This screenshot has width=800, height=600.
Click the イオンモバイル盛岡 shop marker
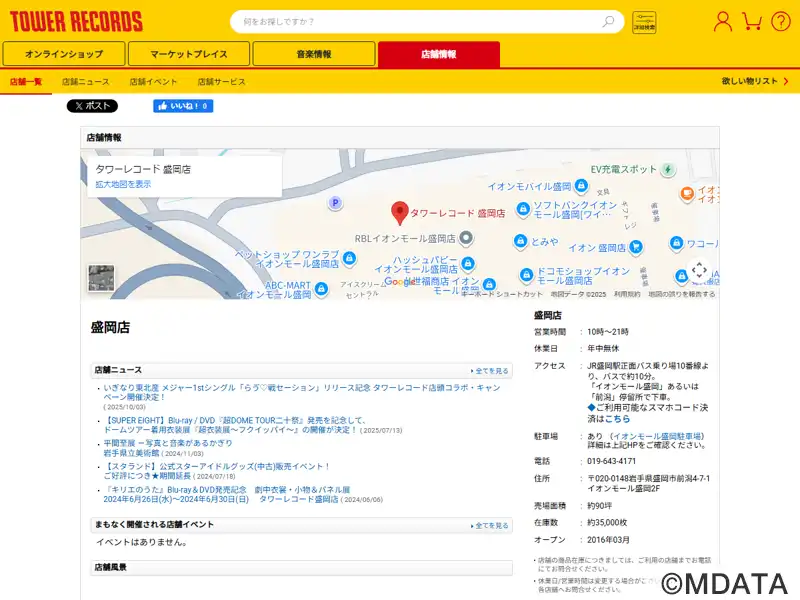(x=581, y=186)
